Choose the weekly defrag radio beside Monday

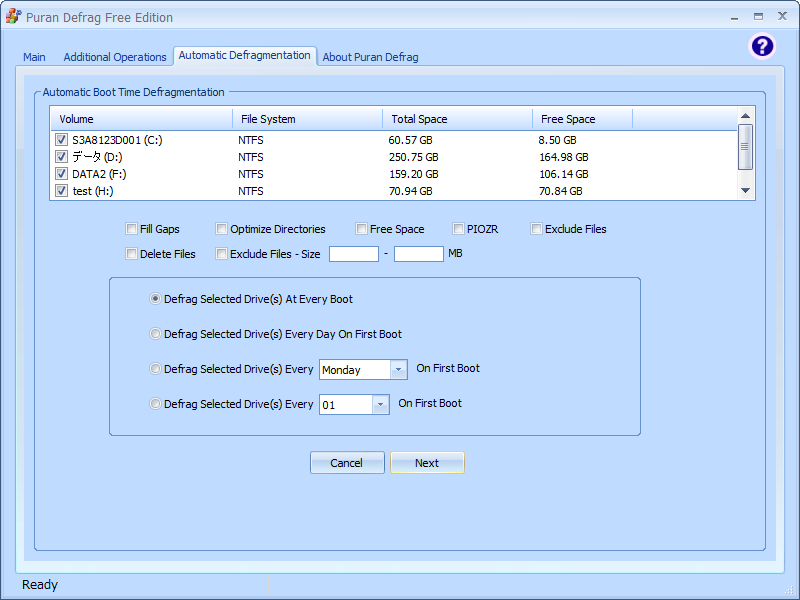[155, 368]
